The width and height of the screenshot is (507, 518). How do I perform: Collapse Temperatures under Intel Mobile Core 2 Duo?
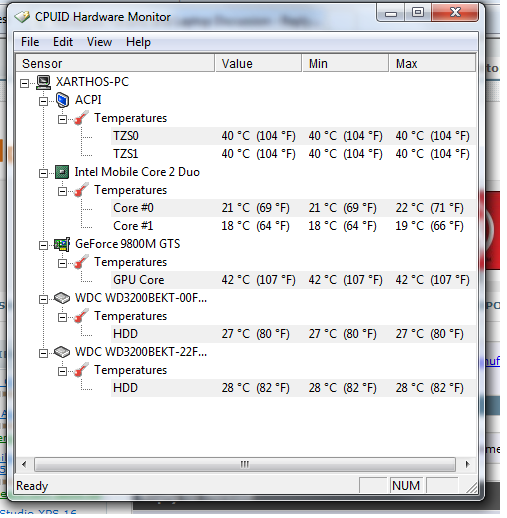pos(62,191)
